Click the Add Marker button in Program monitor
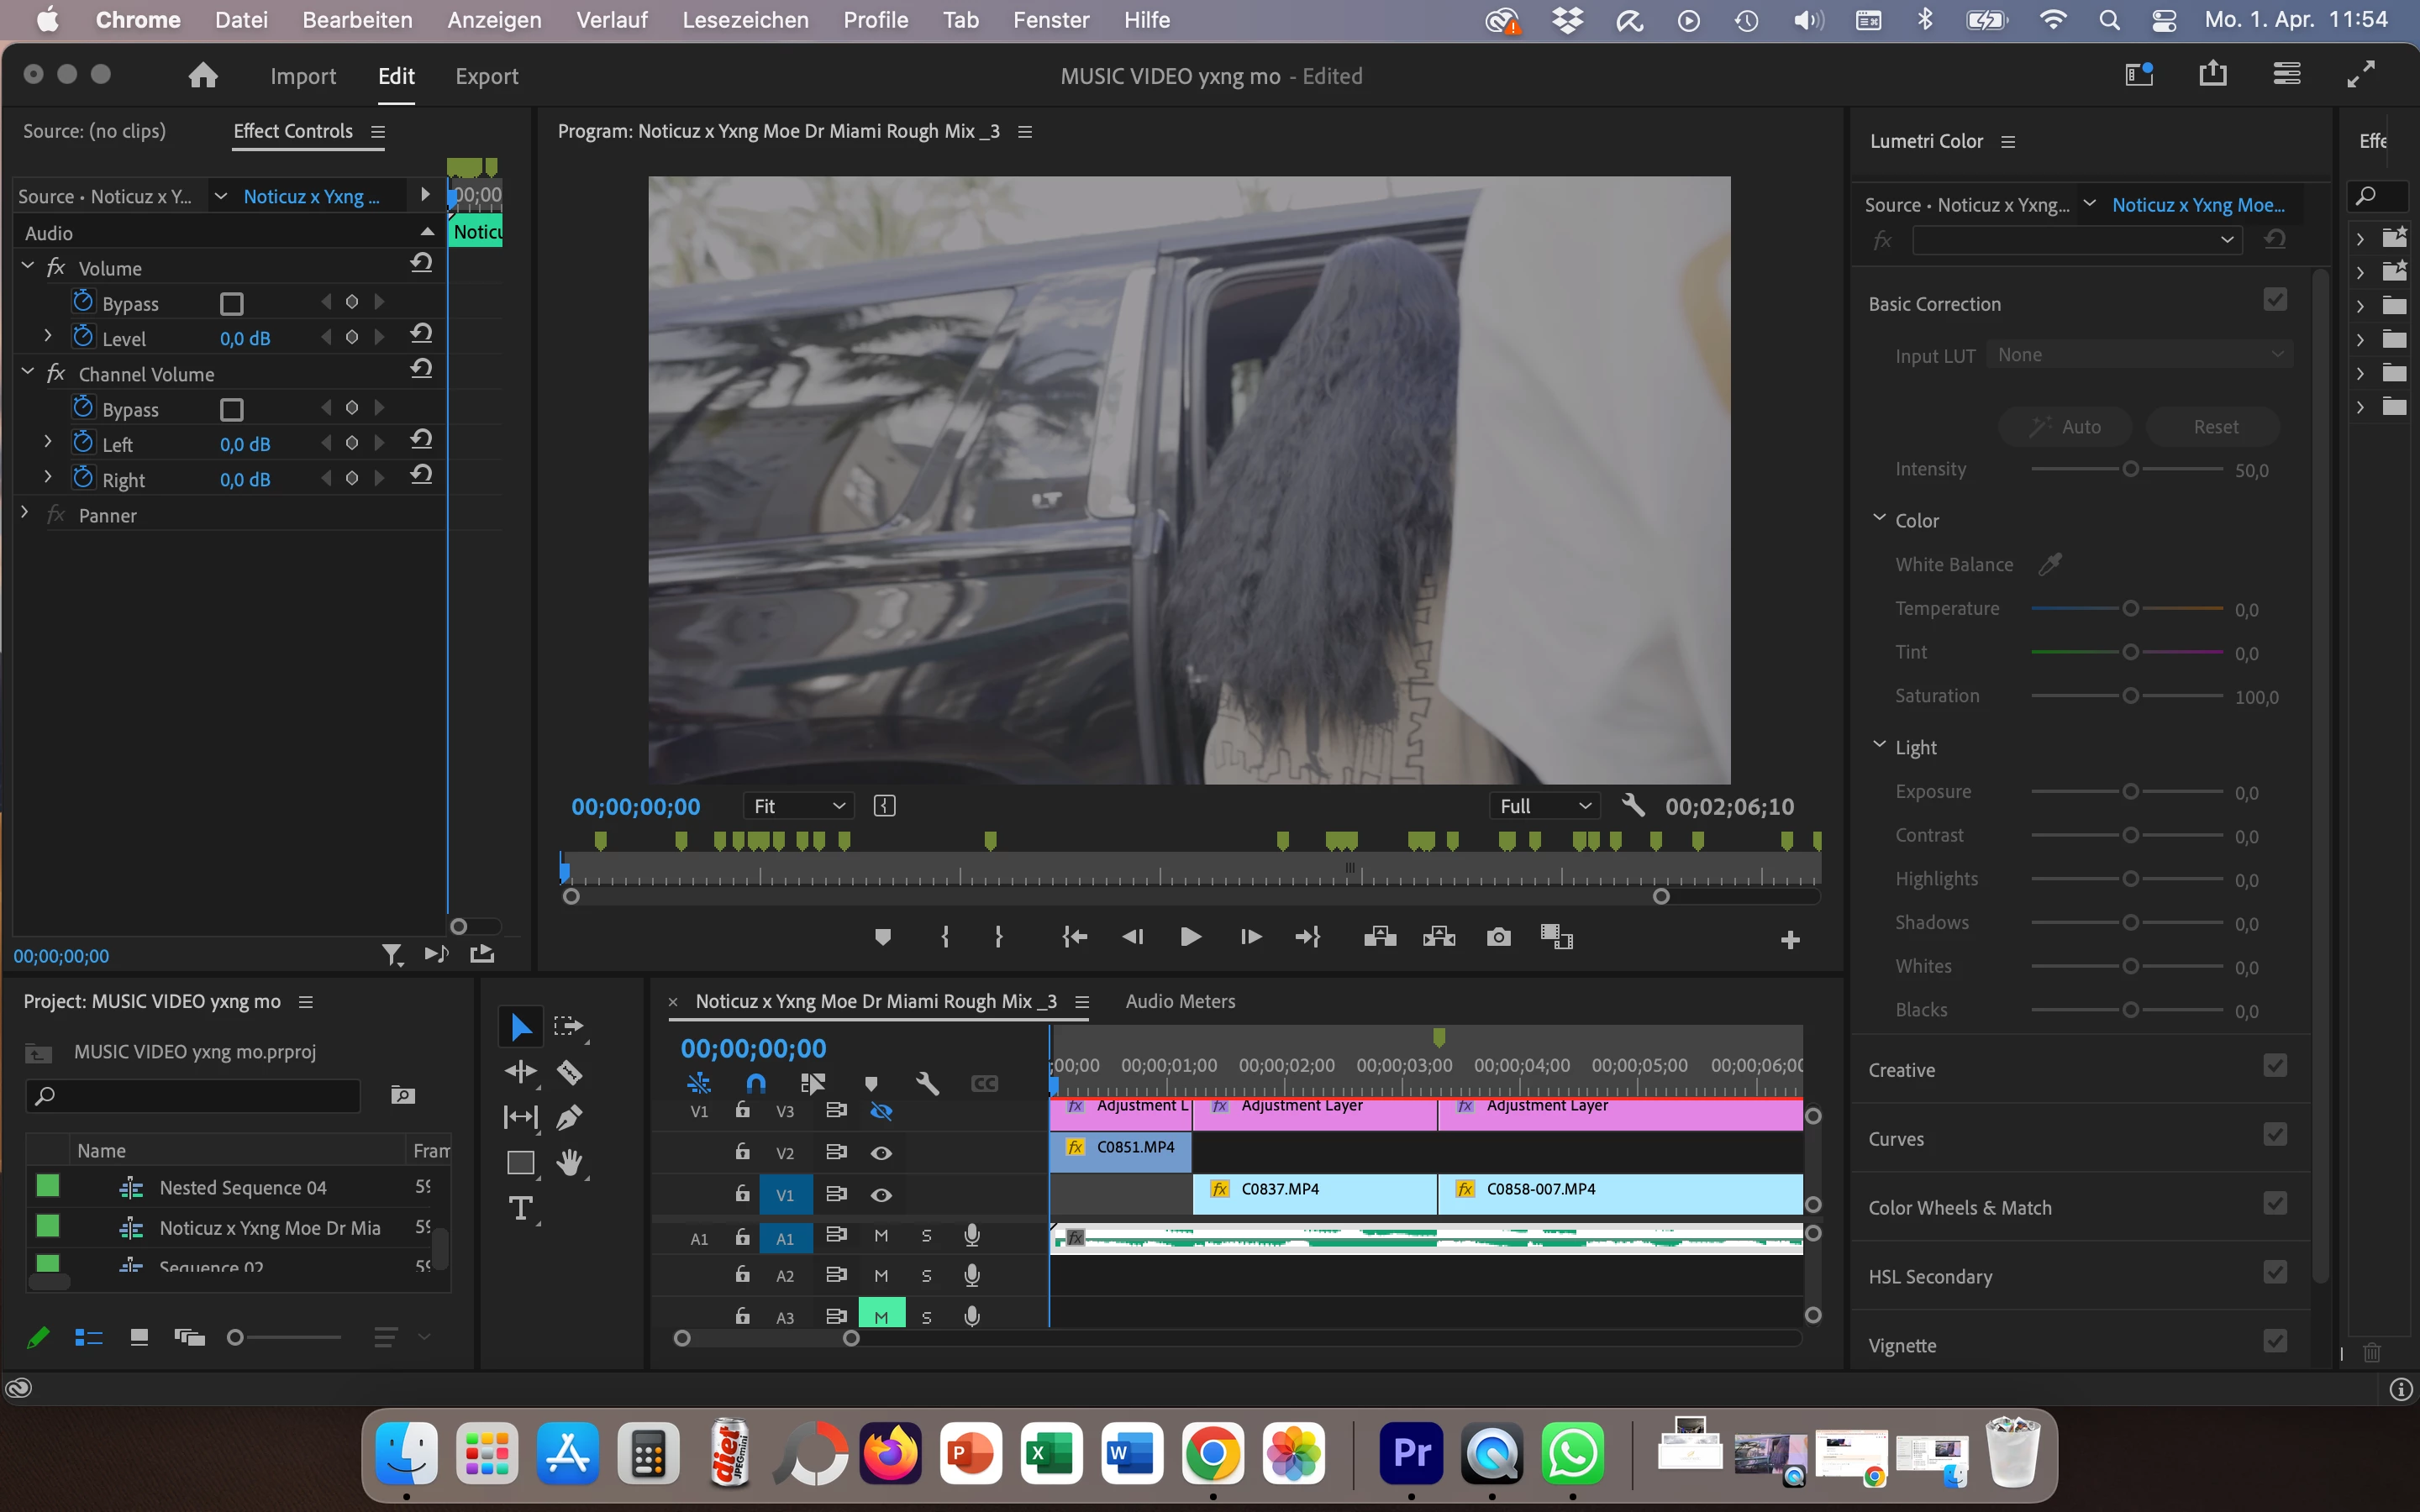This screenshot has height=1512, width=2420. (x=882, y=937)
